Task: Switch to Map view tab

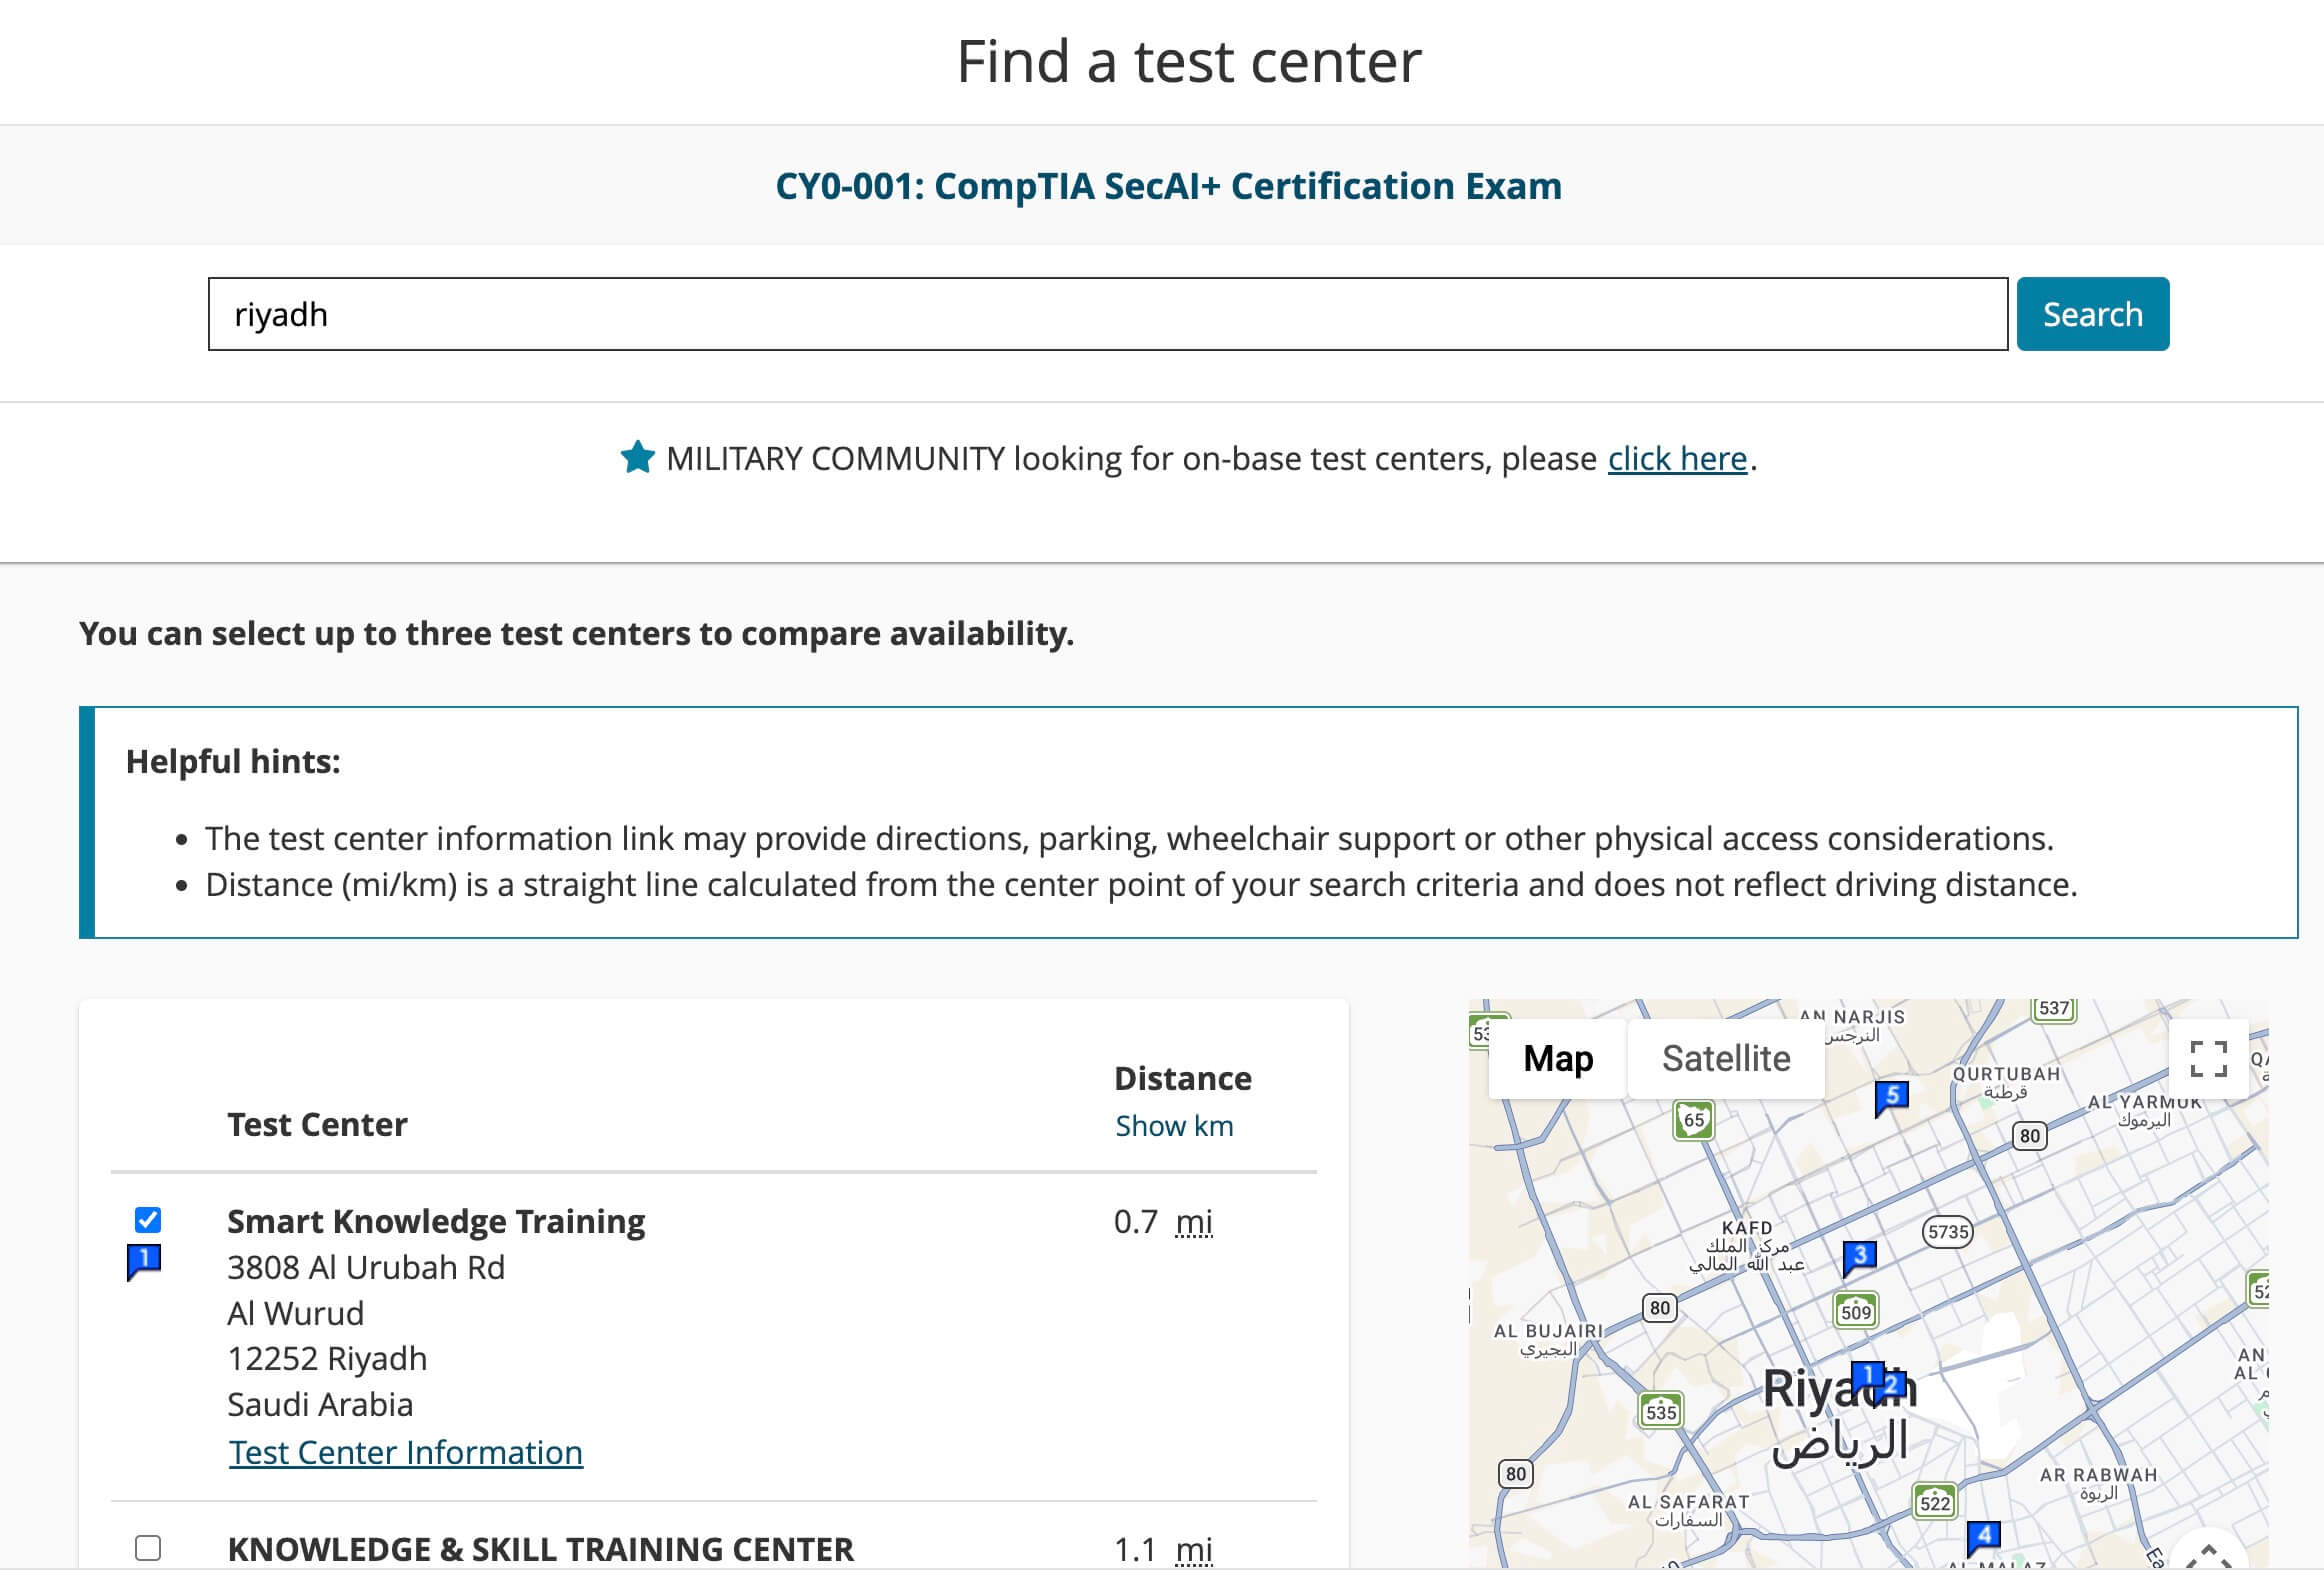Action: (x=1557, y=1059)
